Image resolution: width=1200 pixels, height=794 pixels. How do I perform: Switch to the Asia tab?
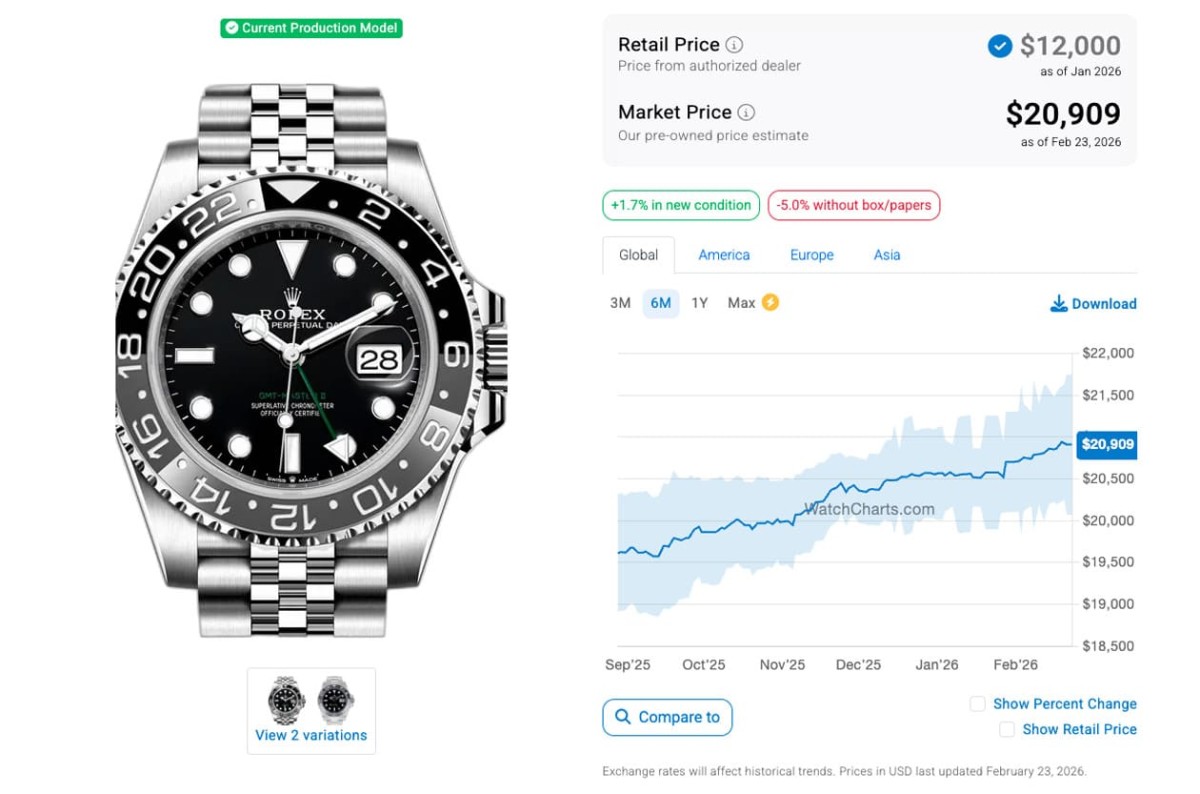pyautogui.click(x=887, y=255)
